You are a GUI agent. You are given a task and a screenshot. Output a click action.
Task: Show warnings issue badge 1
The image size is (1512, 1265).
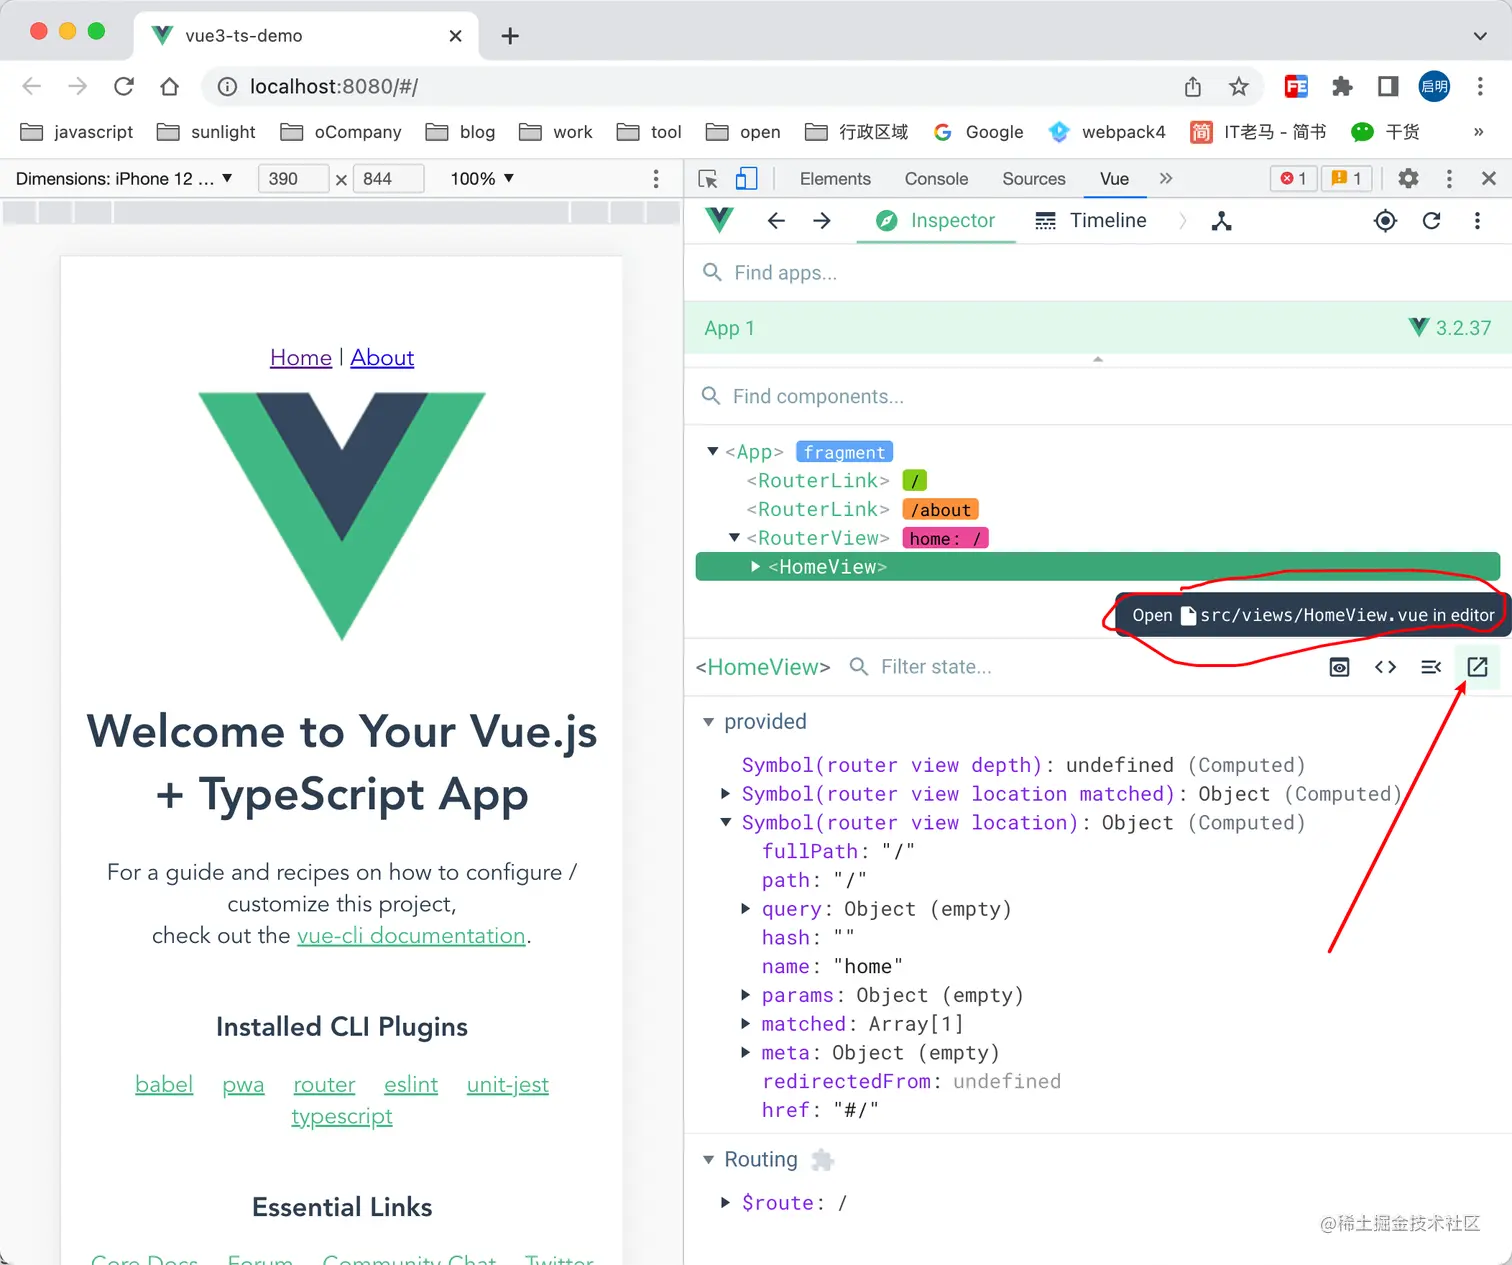(x=1346, y=179)
